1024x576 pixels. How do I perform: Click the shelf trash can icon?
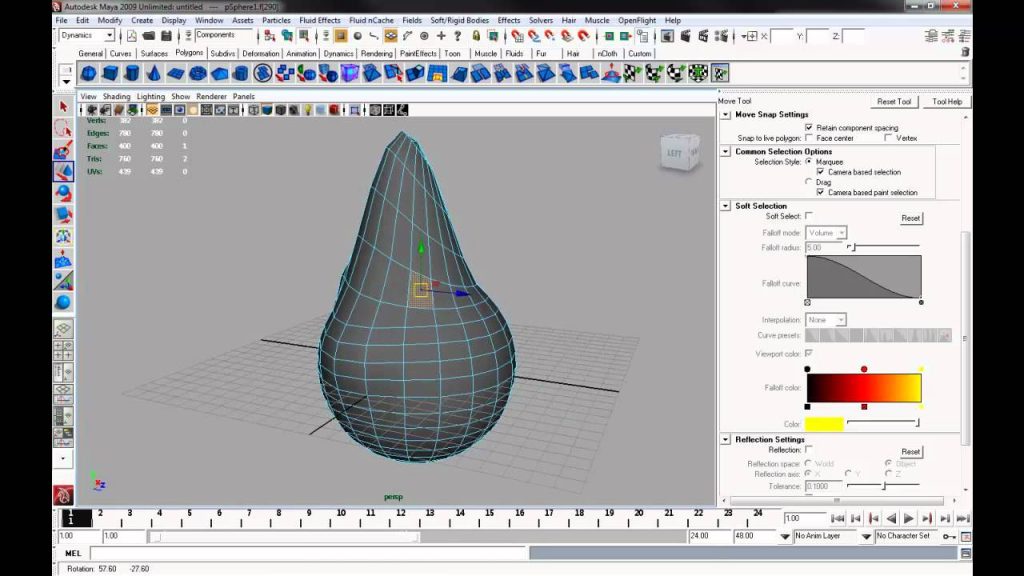[x=965, y=52]
